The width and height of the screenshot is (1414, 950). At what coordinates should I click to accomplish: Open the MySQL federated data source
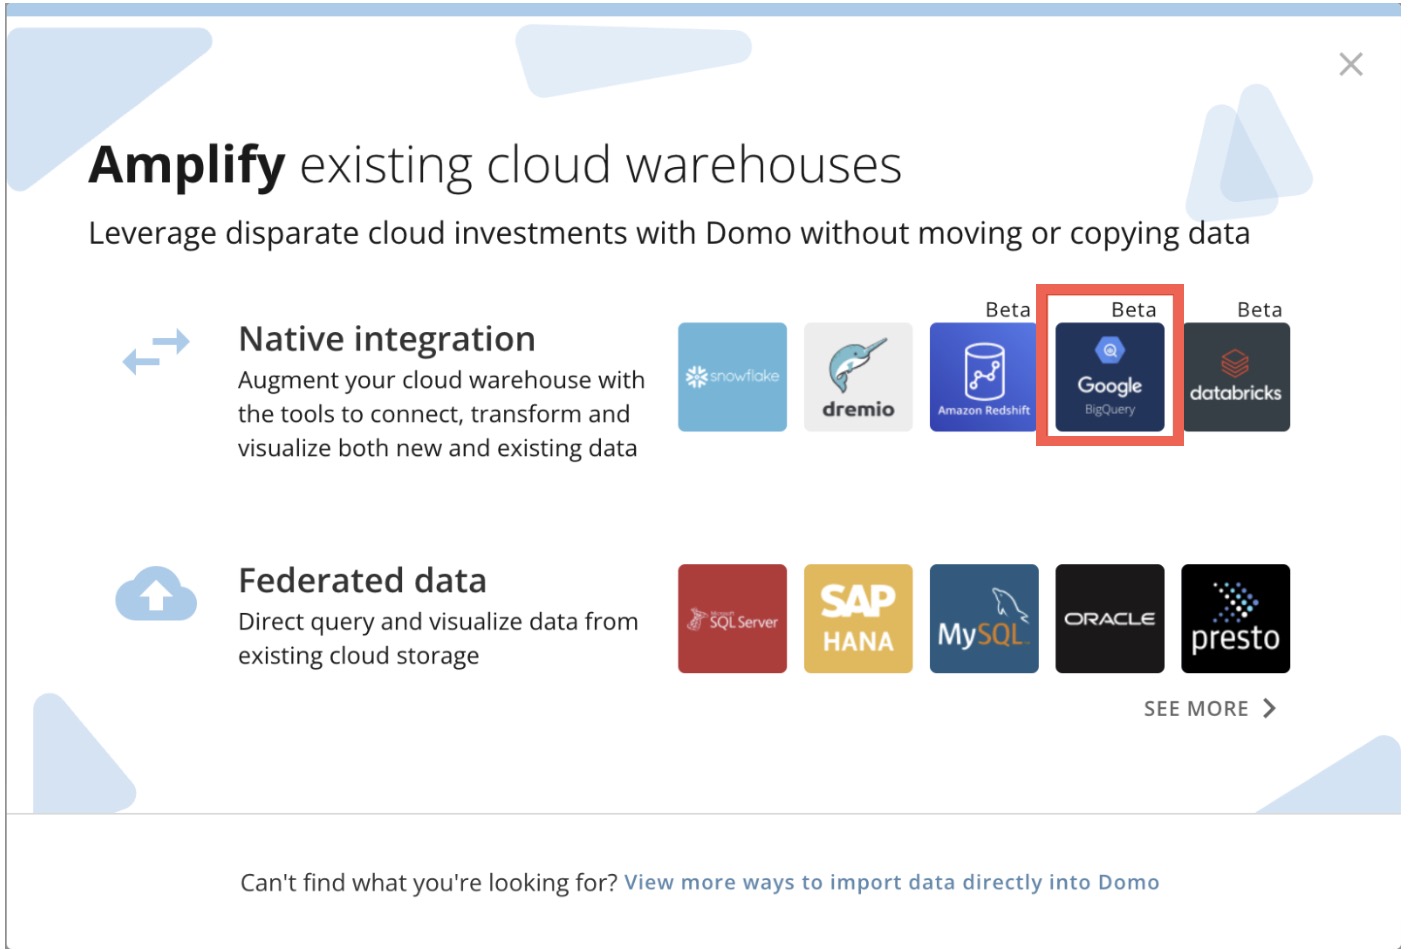[984, 618]
